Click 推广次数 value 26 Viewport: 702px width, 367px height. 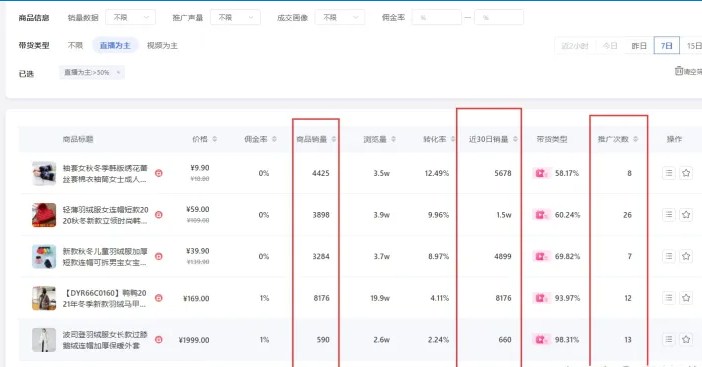pyautogui.click(x=627, y=215)
